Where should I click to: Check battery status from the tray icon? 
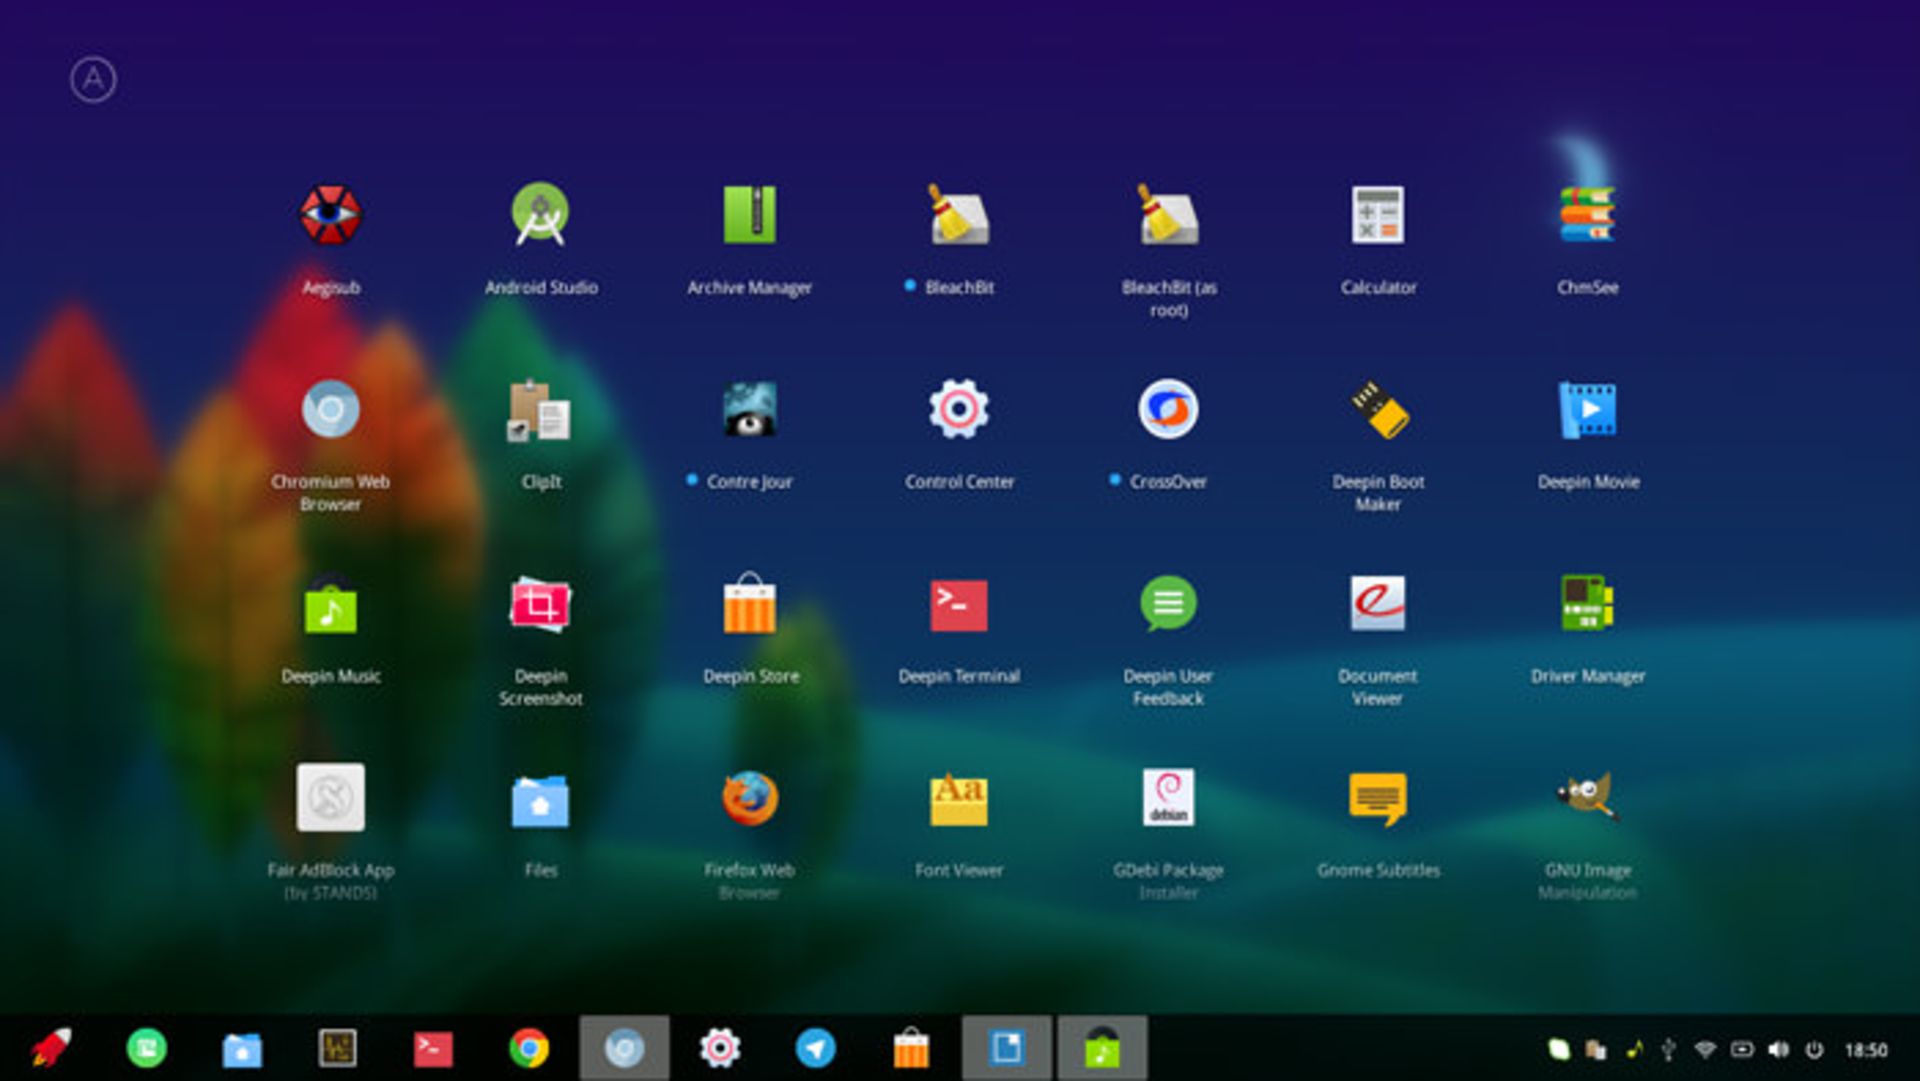(x=1742, y=1048)
